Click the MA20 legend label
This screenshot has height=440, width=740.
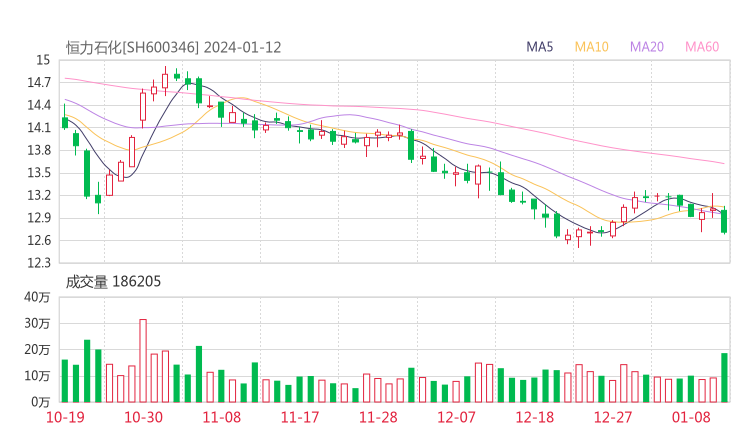(x=647, y=47)
